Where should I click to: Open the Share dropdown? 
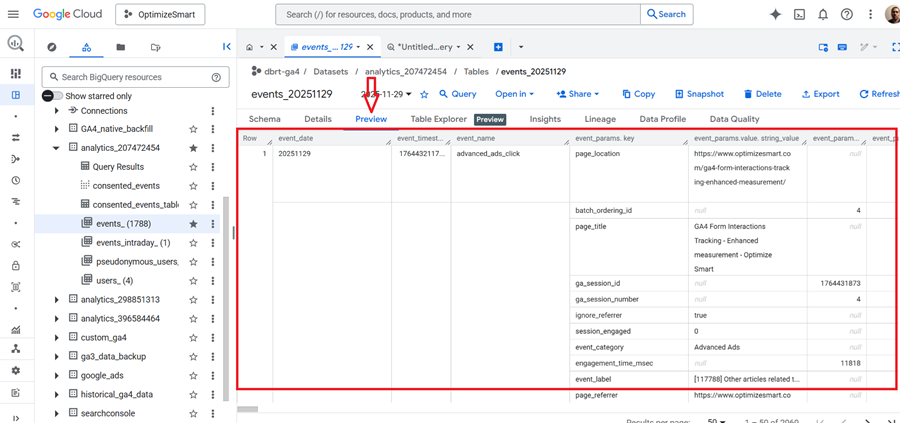(577, 94)
